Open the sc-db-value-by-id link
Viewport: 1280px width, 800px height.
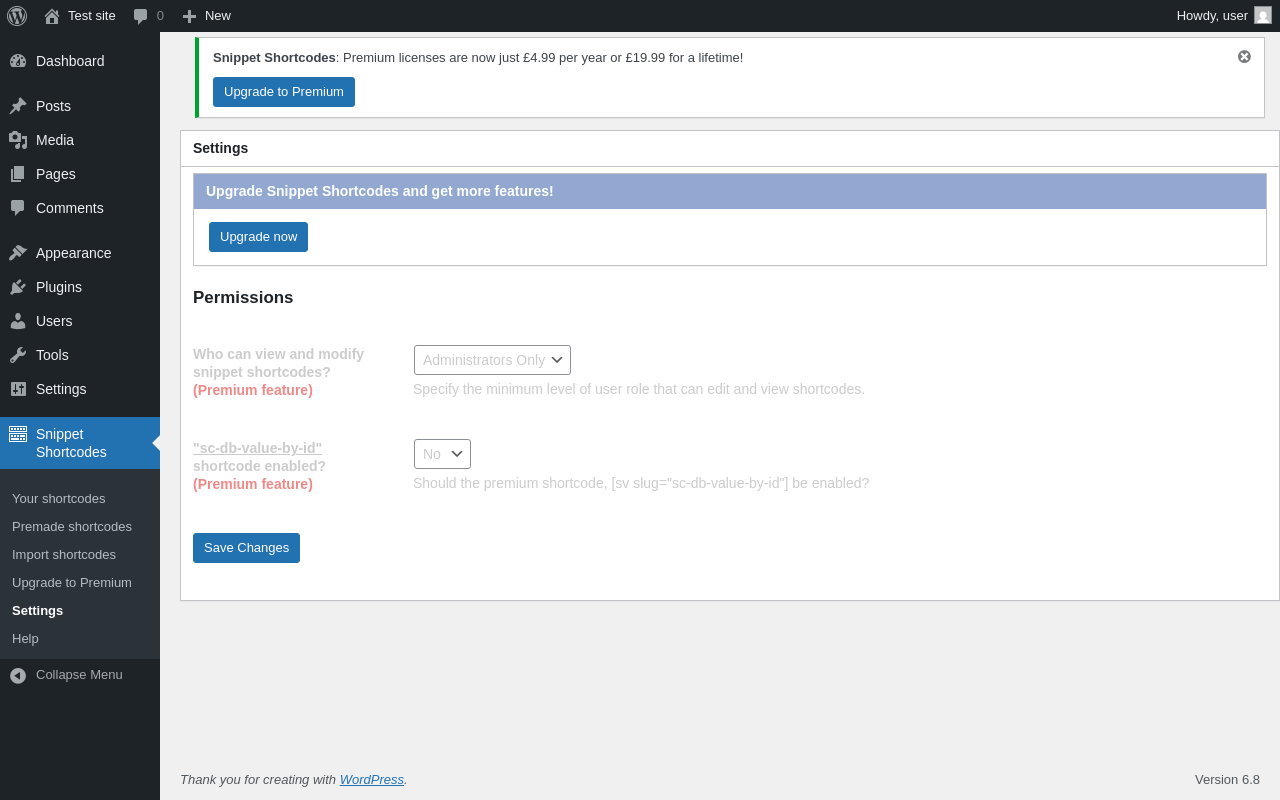click(257, 448)
